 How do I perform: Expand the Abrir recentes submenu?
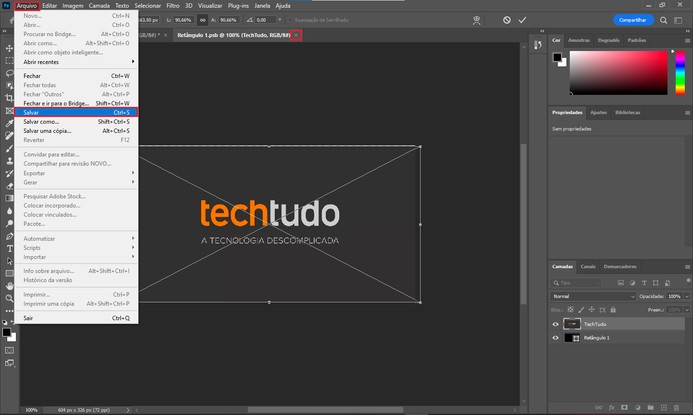point(76,62)
